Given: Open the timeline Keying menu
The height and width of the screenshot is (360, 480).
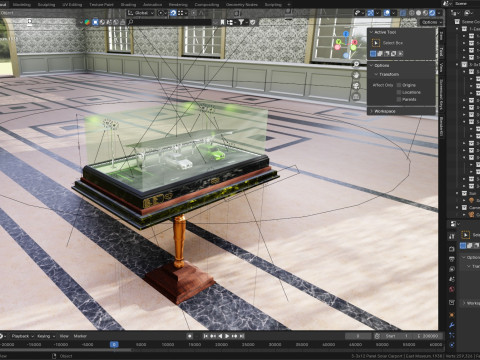Looking at the screenshot, I should pos(46,336).
